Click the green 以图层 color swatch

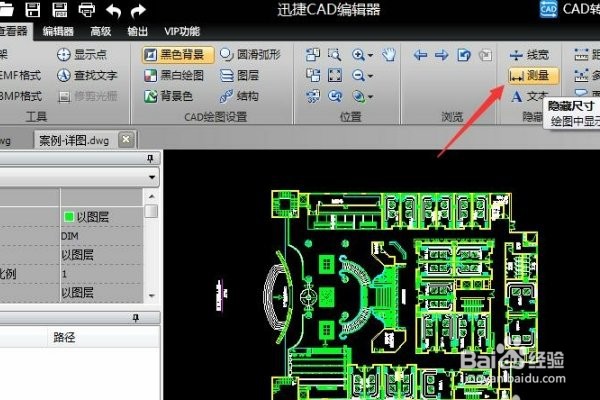coord(68,217)
